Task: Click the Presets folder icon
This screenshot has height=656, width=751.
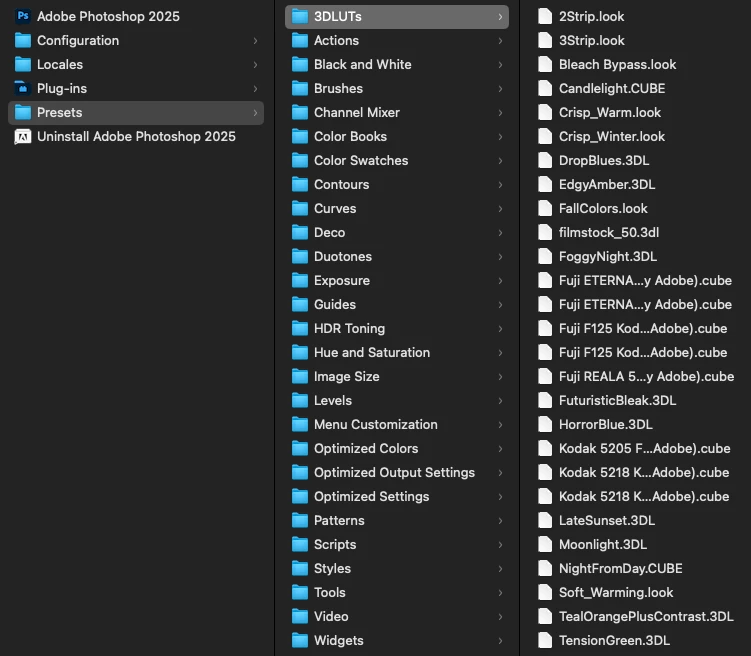Action: point(23,113)
